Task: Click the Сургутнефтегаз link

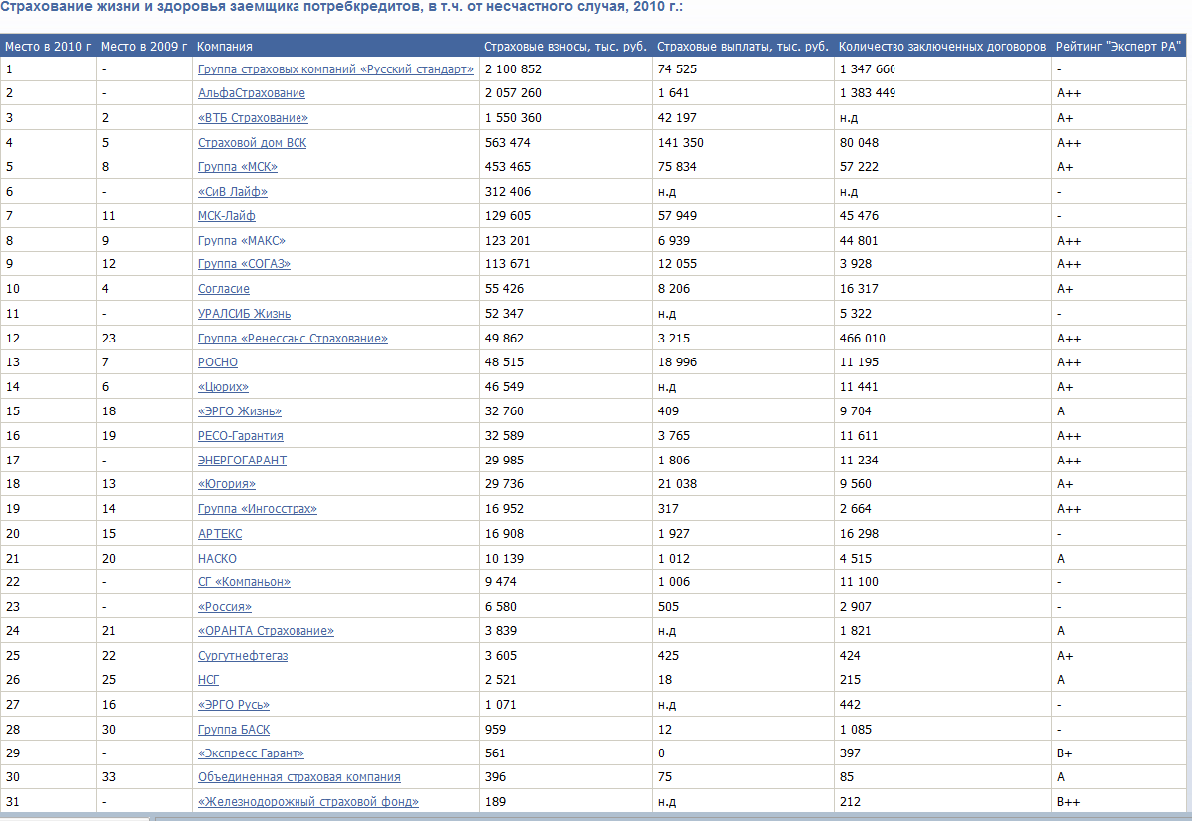Action: tap(243, 656)
